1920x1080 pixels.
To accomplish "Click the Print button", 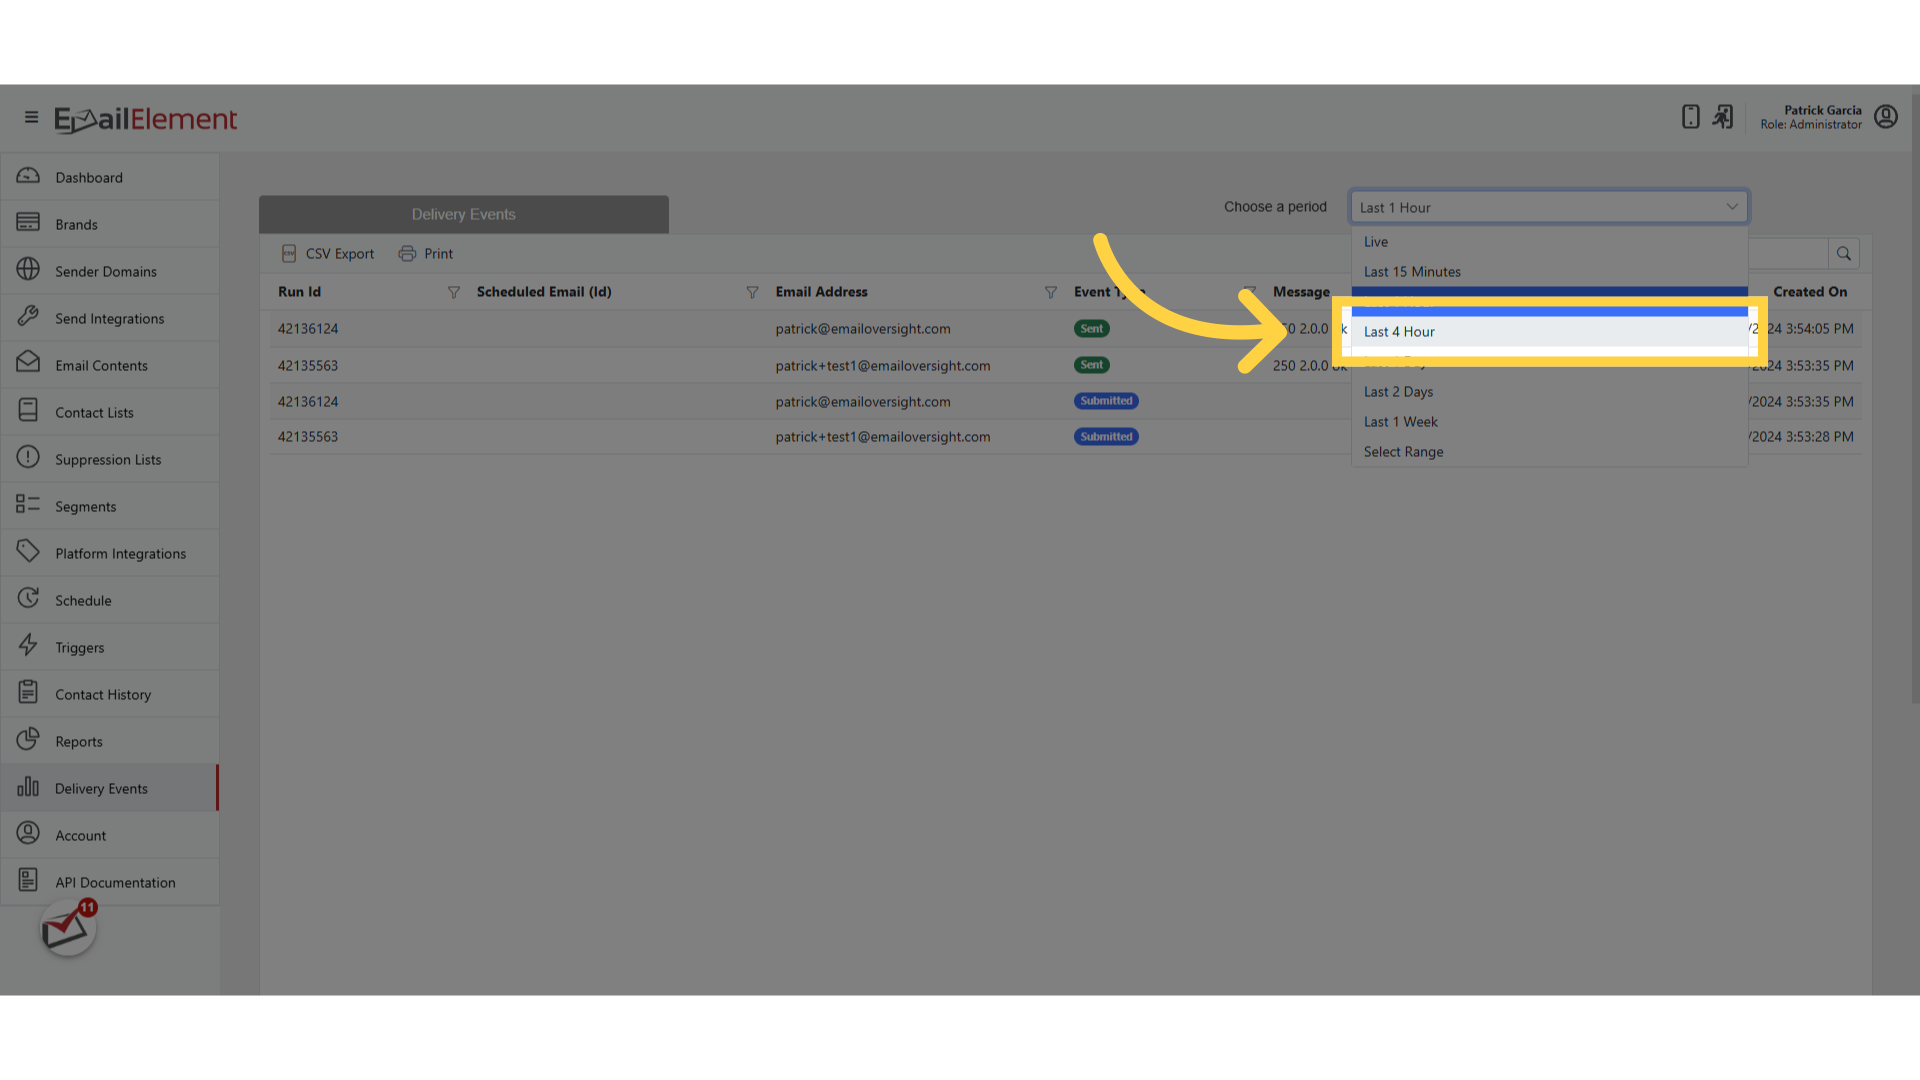I will click(x=425, y=254).
